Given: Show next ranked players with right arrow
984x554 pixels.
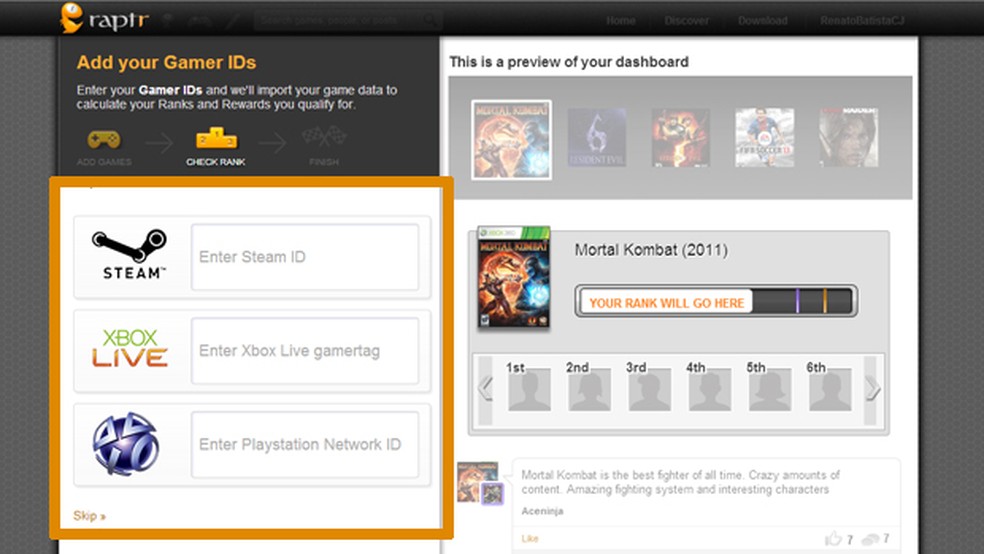Looking at the screenshot, I should pyautogui.click(x=872, y=389).
